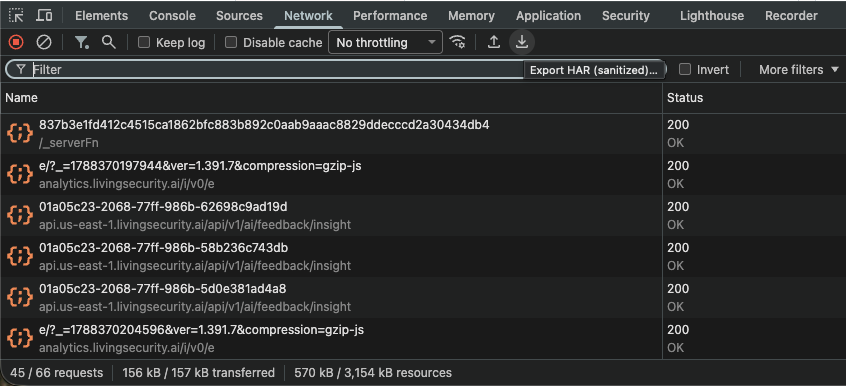
Task: Click the import HAR upload icon
Action: (x=494, y=42)
